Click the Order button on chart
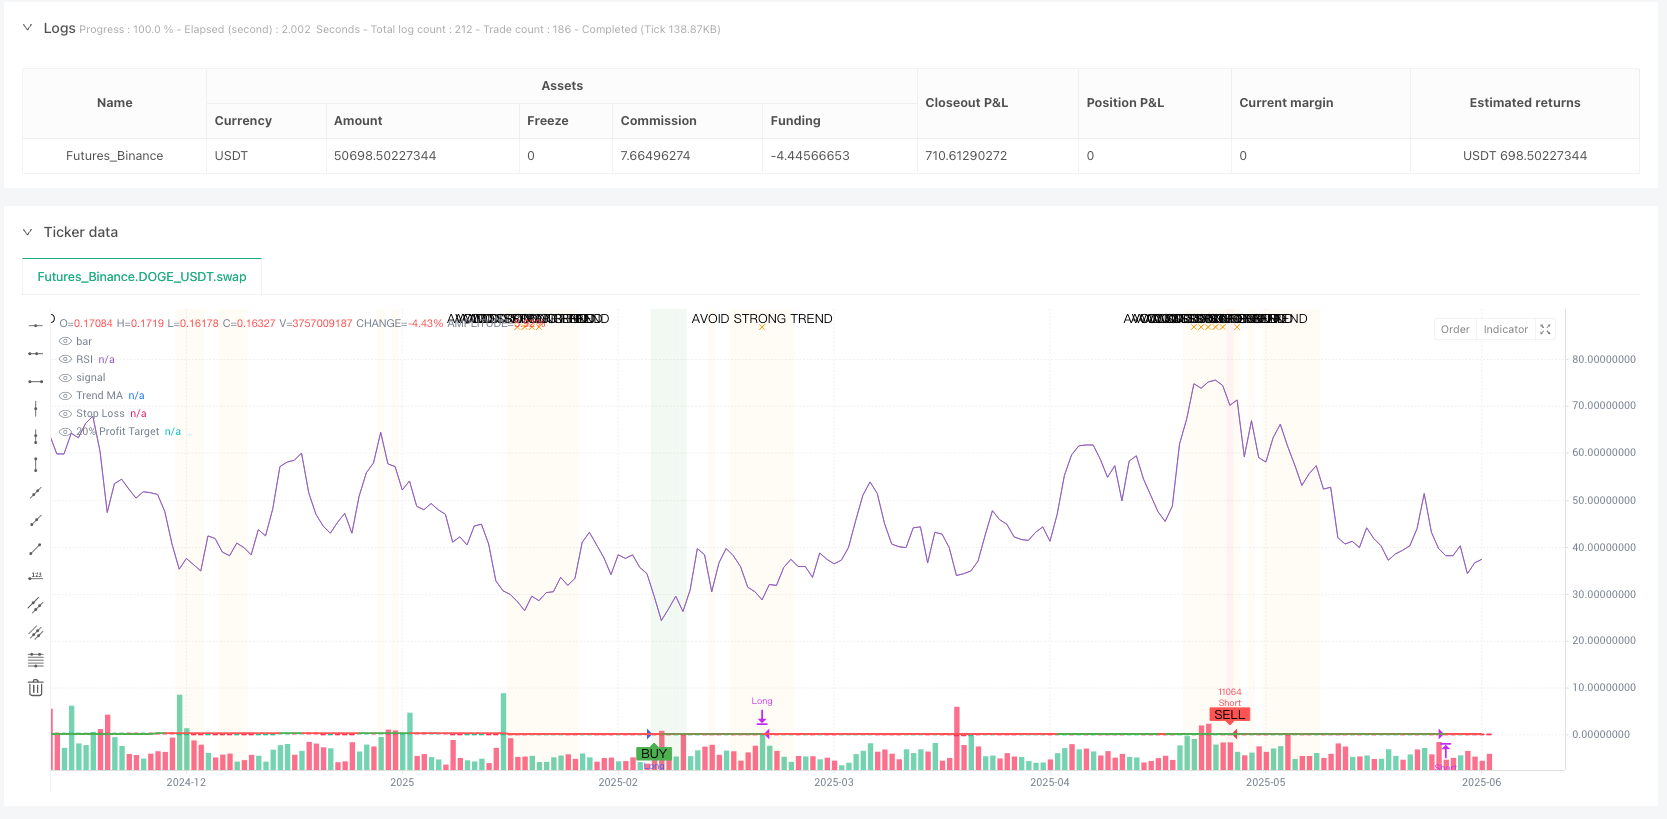Viewport: 1667px width, 819px height. [x=1455, y=329]
